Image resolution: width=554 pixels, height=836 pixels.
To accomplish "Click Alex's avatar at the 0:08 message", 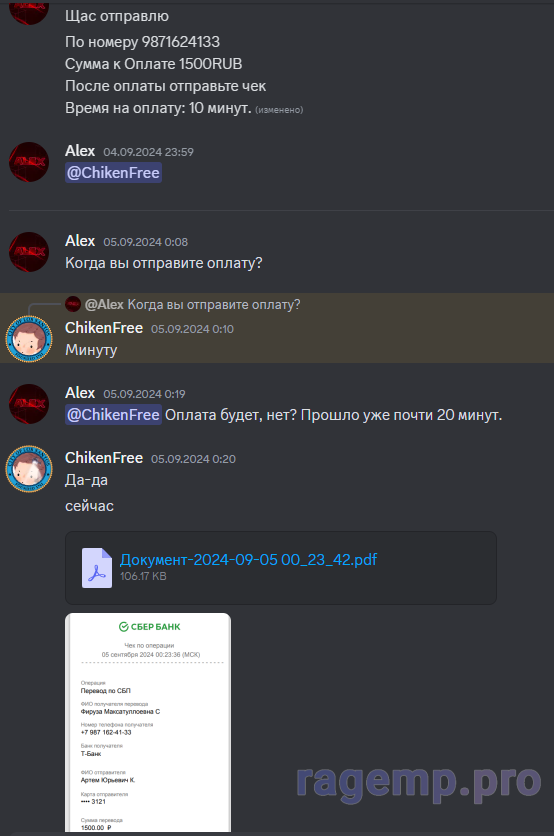I will [29, 252].
